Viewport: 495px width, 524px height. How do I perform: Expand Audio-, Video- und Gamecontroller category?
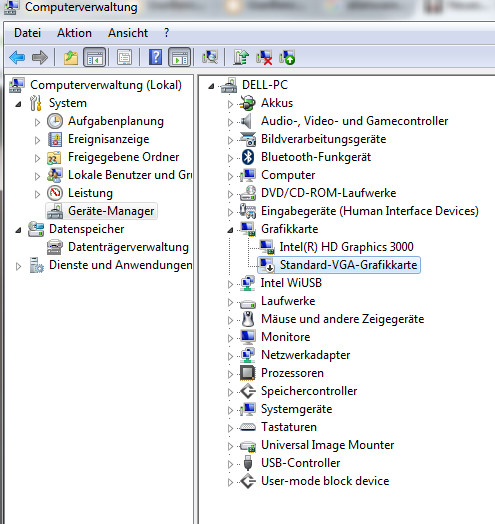[x=230, y=122]
